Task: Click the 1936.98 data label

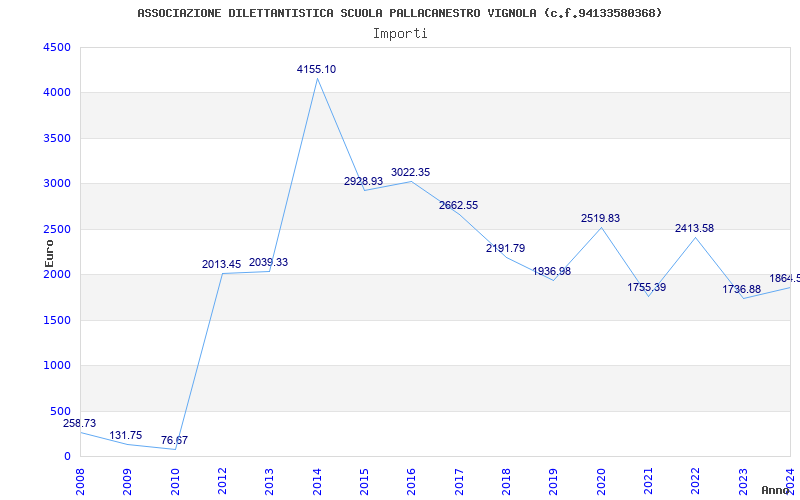Action: coord(552,271)
